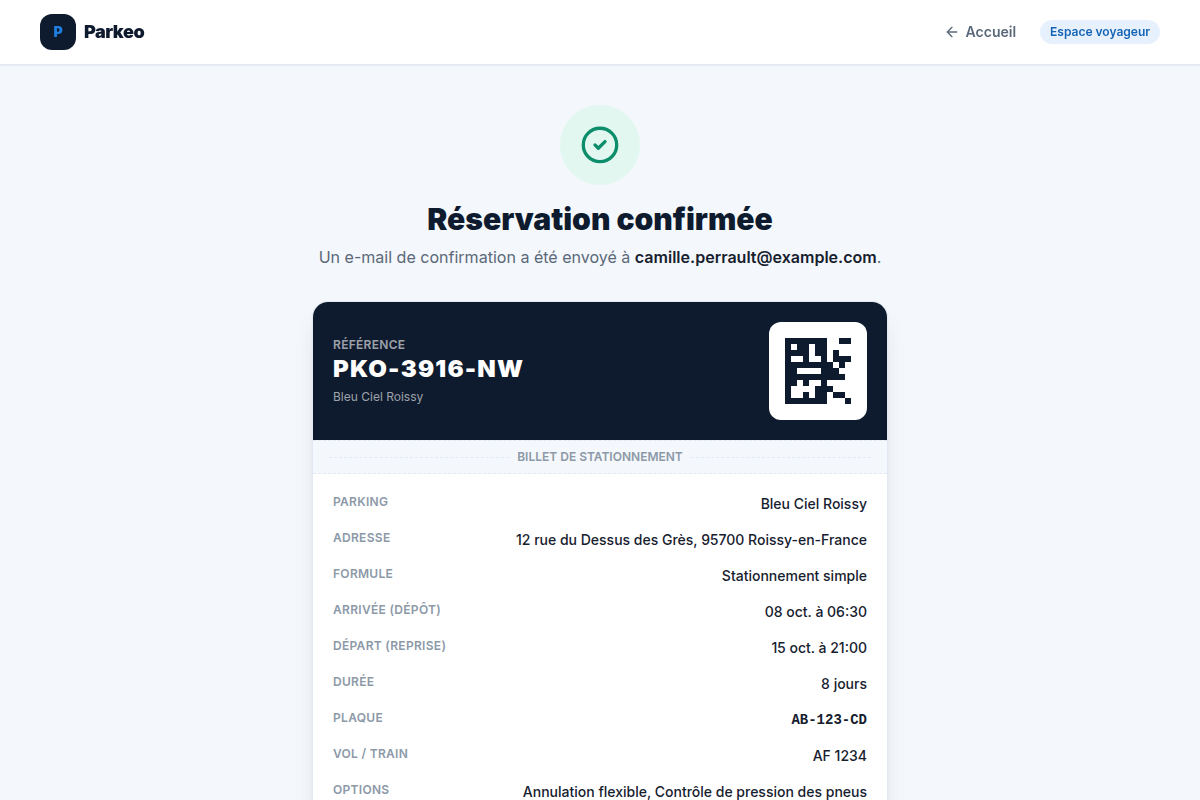
Task: Click the QR code on the ticket
Action: tap(818, 371)
